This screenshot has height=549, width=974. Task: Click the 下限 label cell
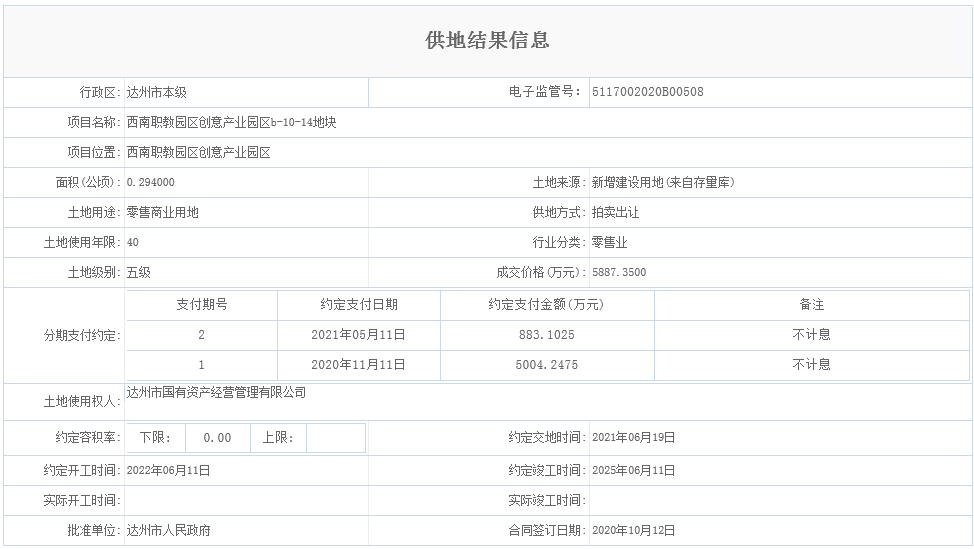click(x=156, y=438)
